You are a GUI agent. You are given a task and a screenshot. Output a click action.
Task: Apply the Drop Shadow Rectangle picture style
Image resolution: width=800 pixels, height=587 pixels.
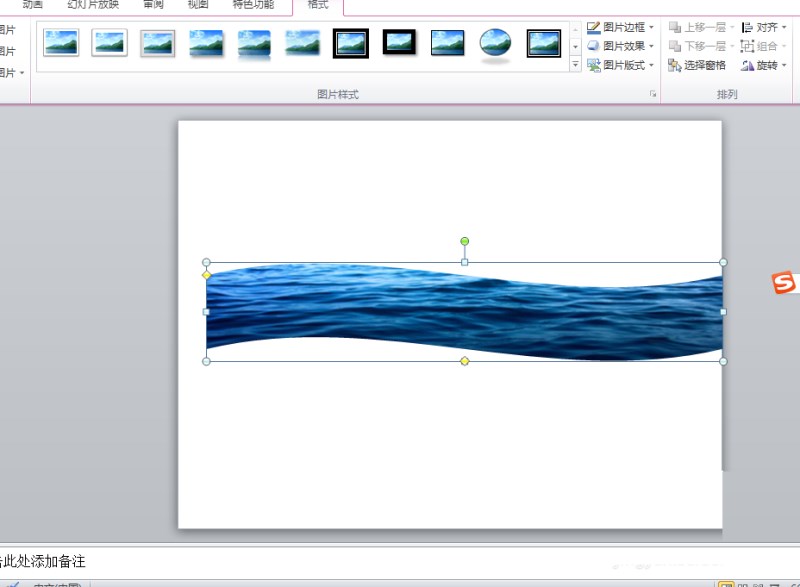pos(206,43)
